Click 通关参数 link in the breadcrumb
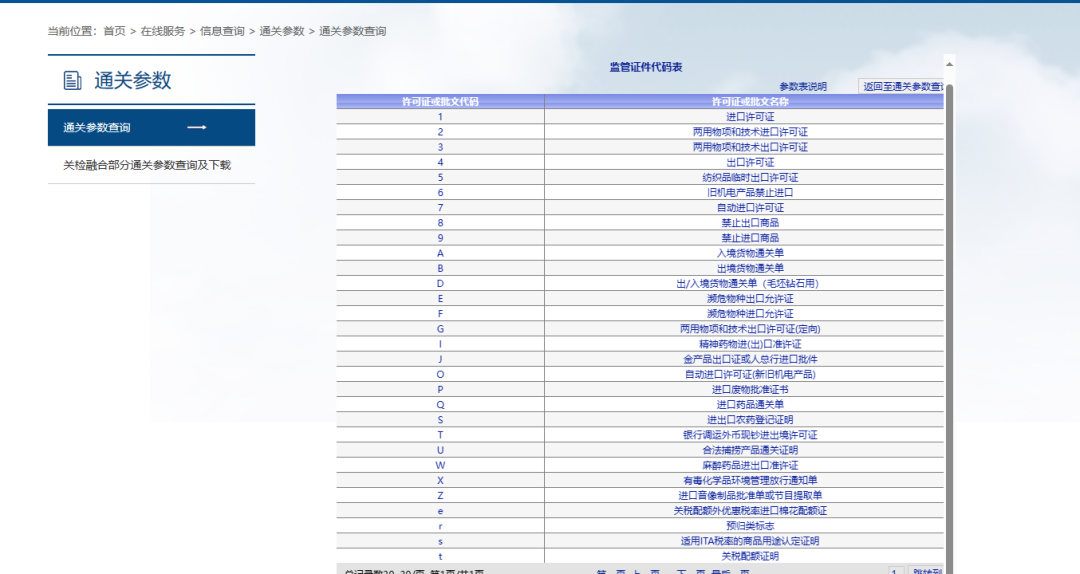This screenshot has width=1080, height=574. click(282, 31)
